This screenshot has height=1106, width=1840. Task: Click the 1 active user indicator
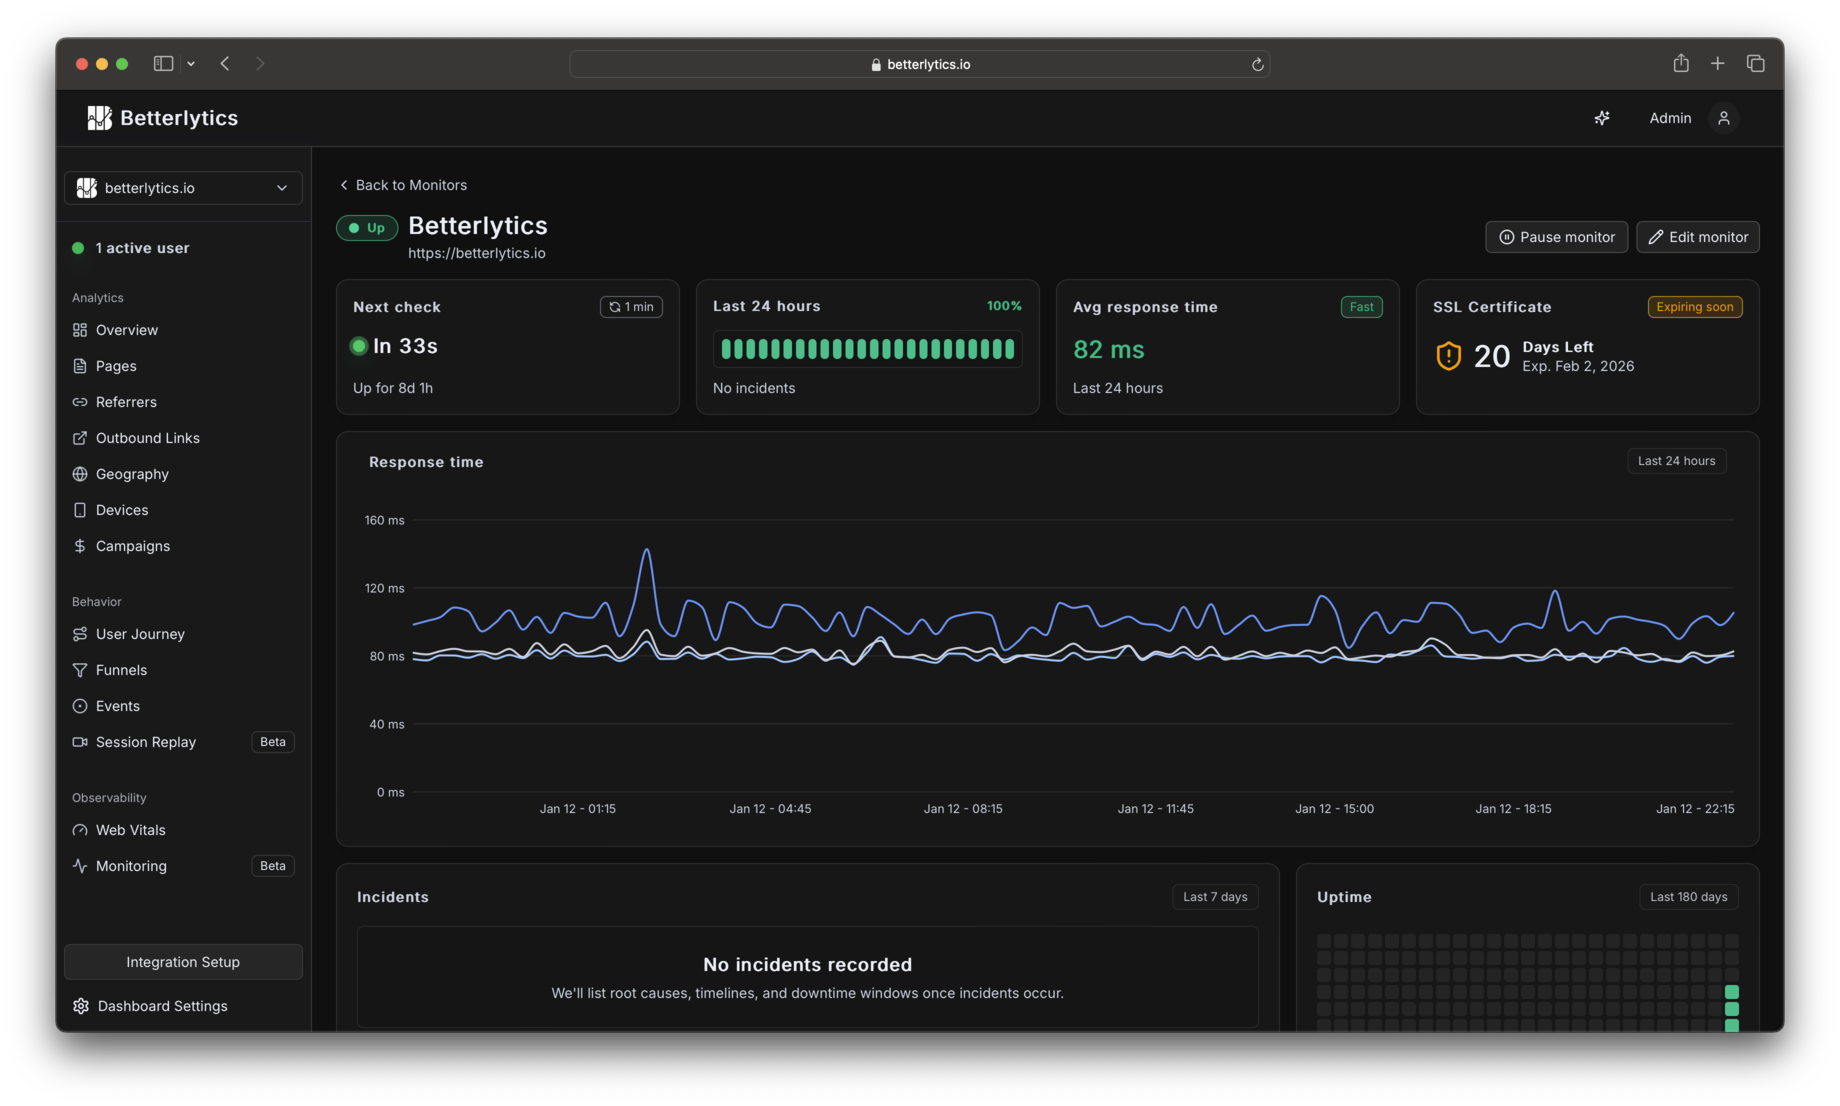pyautogui.click(x=131, y=248)
